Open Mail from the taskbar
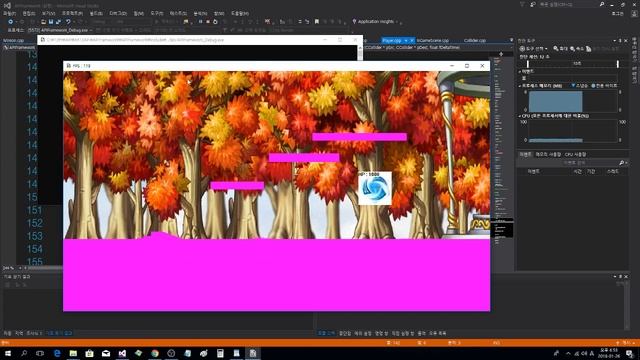The width and height of the screenshot is (640, 360). [x=106, y=353]
